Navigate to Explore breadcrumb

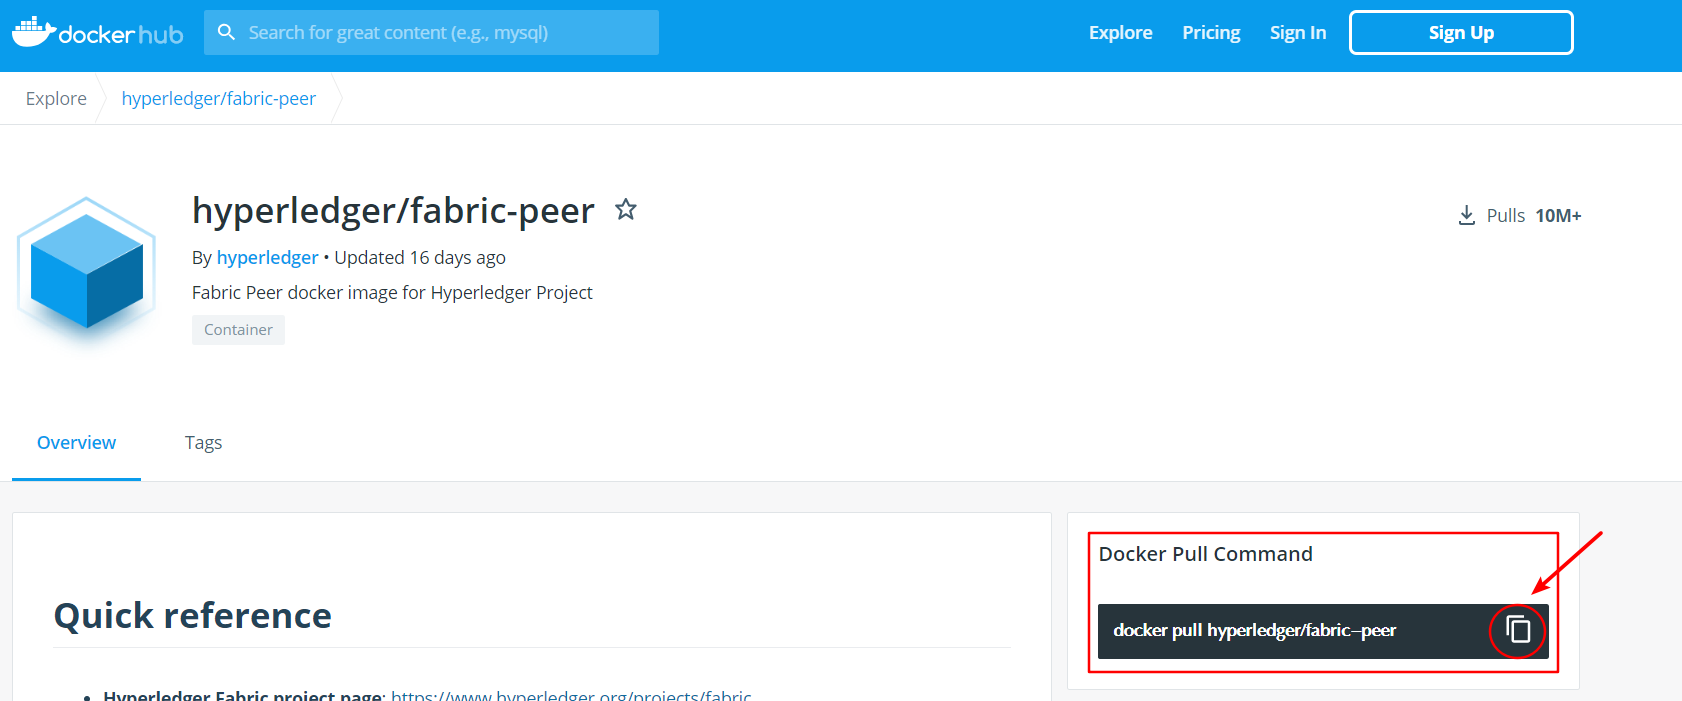(56, 98)
